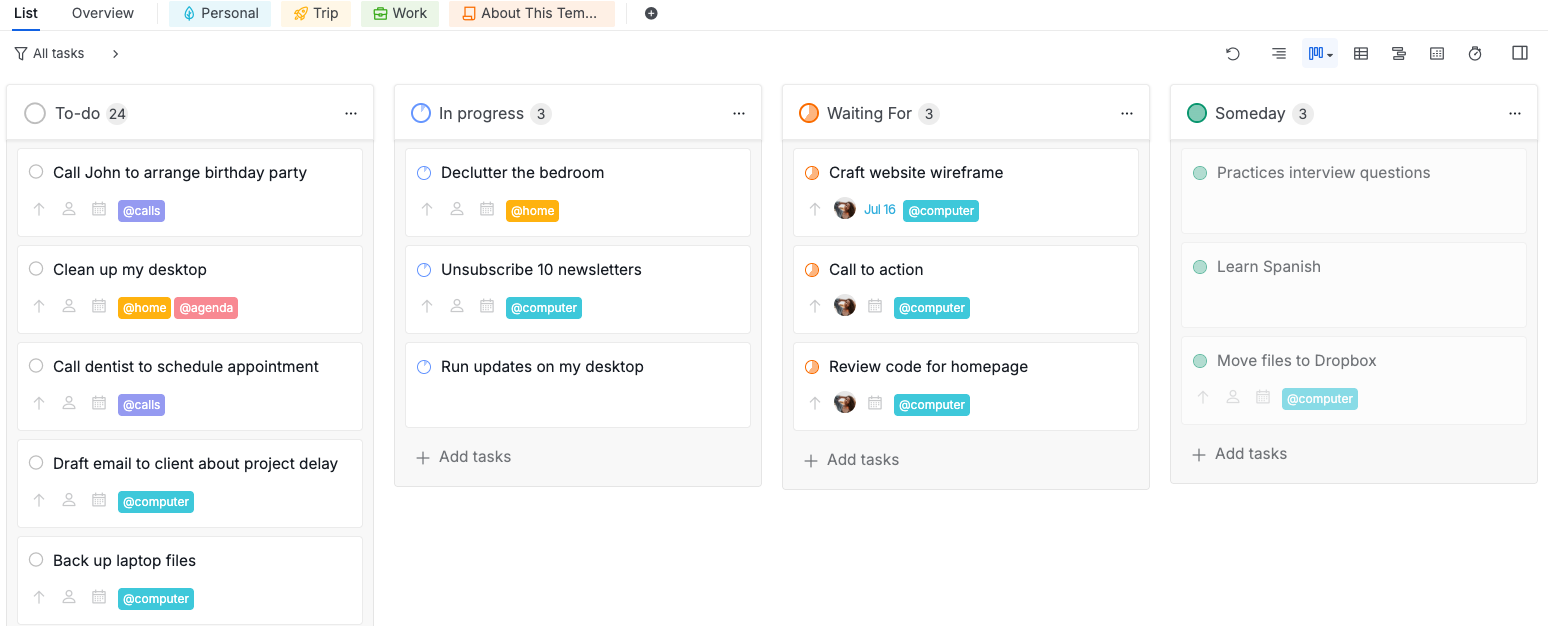The height and width of the screenshot is (626, 1548).
Task: Open the kanban board view dropdown
Action: pyautogui.click(x=1320, y=54)
